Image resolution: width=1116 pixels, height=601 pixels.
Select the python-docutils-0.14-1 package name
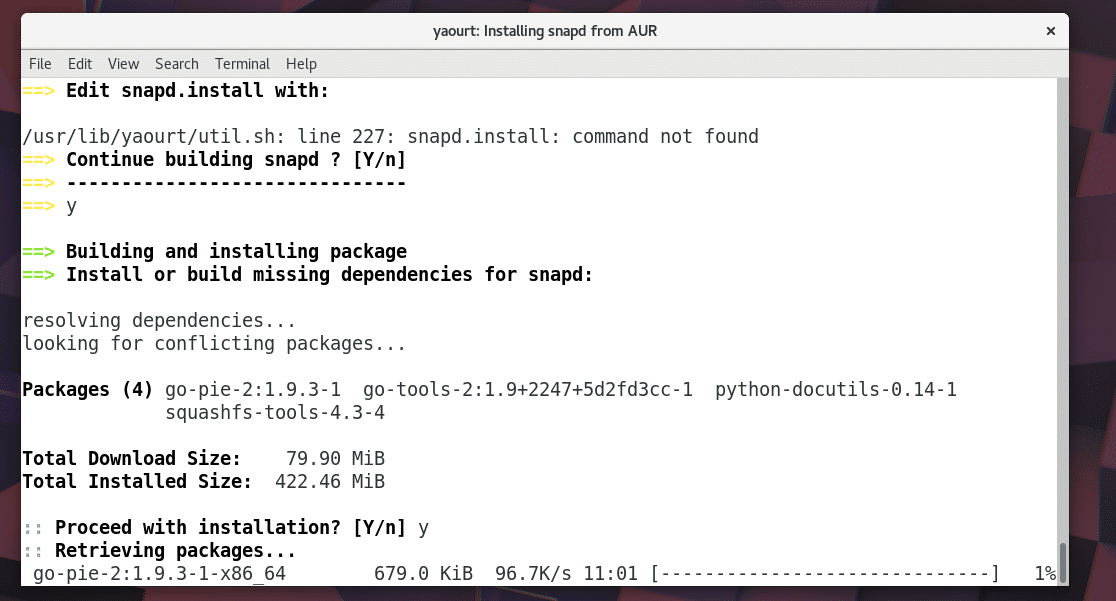pyautogui.click(x=834, y=389)
